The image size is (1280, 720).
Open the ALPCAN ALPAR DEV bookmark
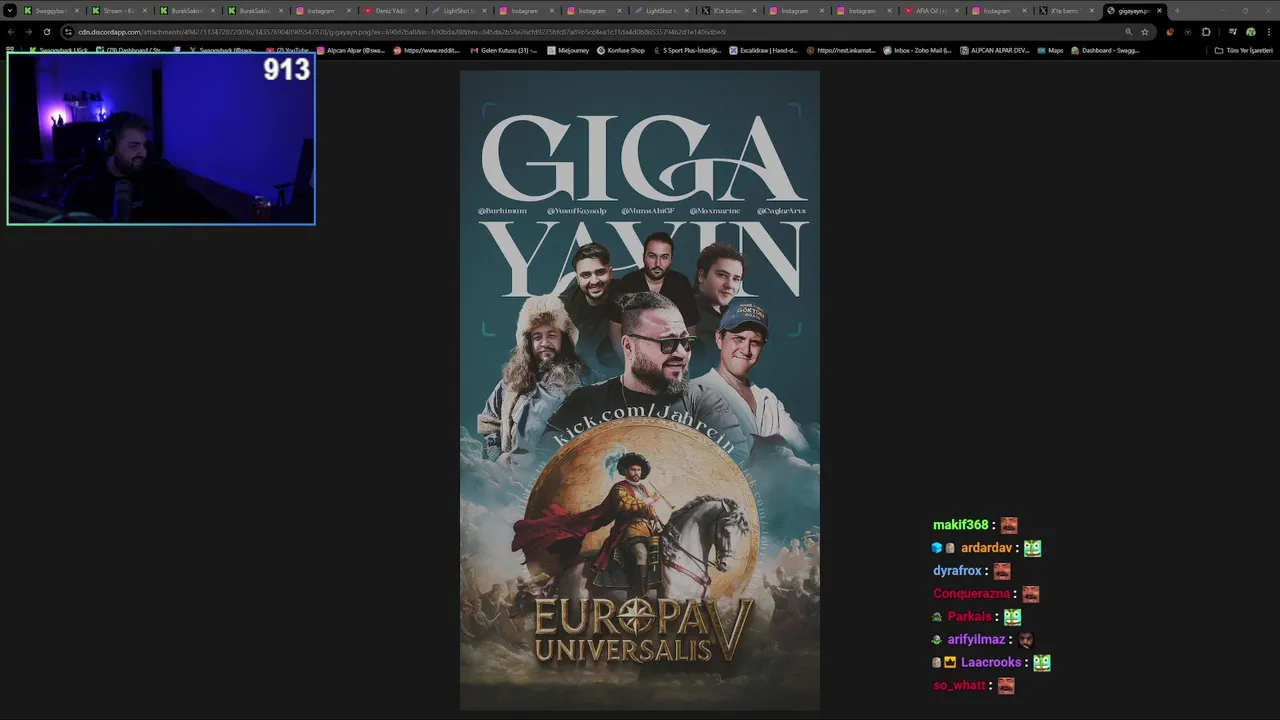(995, 50)
